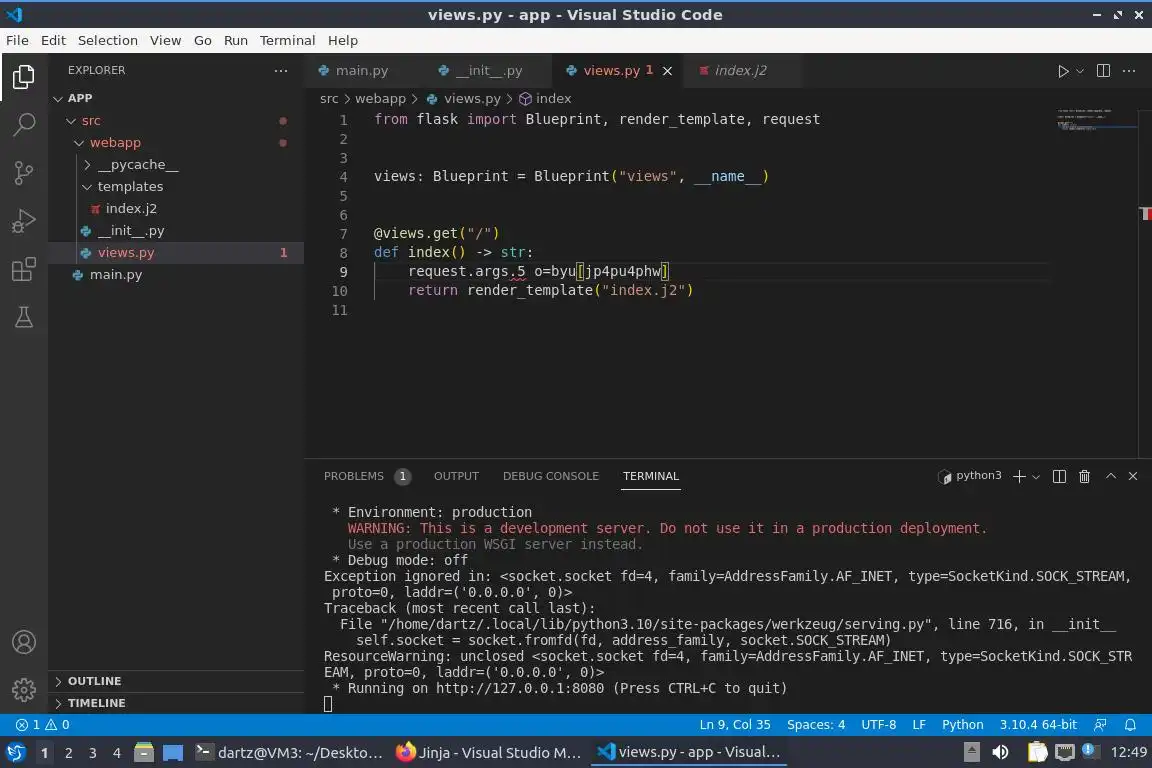The image size is (1152, 768).
Task: Open terminal launch profile dropdown
Action: (x=1036, y=477)
